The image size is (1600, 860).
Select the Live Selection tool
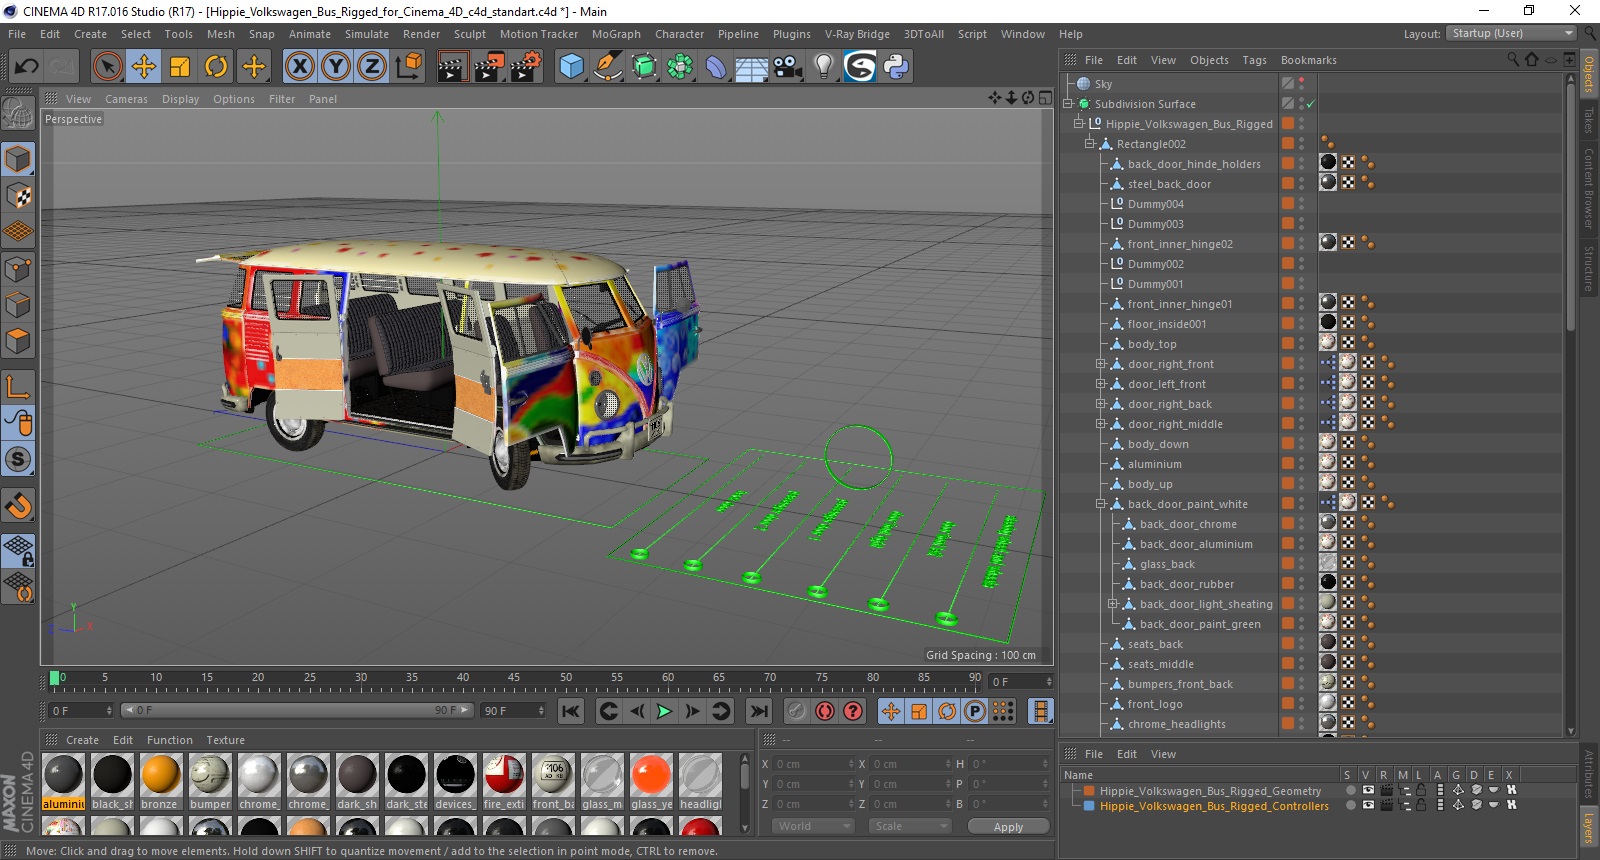(x=107, y=67)
